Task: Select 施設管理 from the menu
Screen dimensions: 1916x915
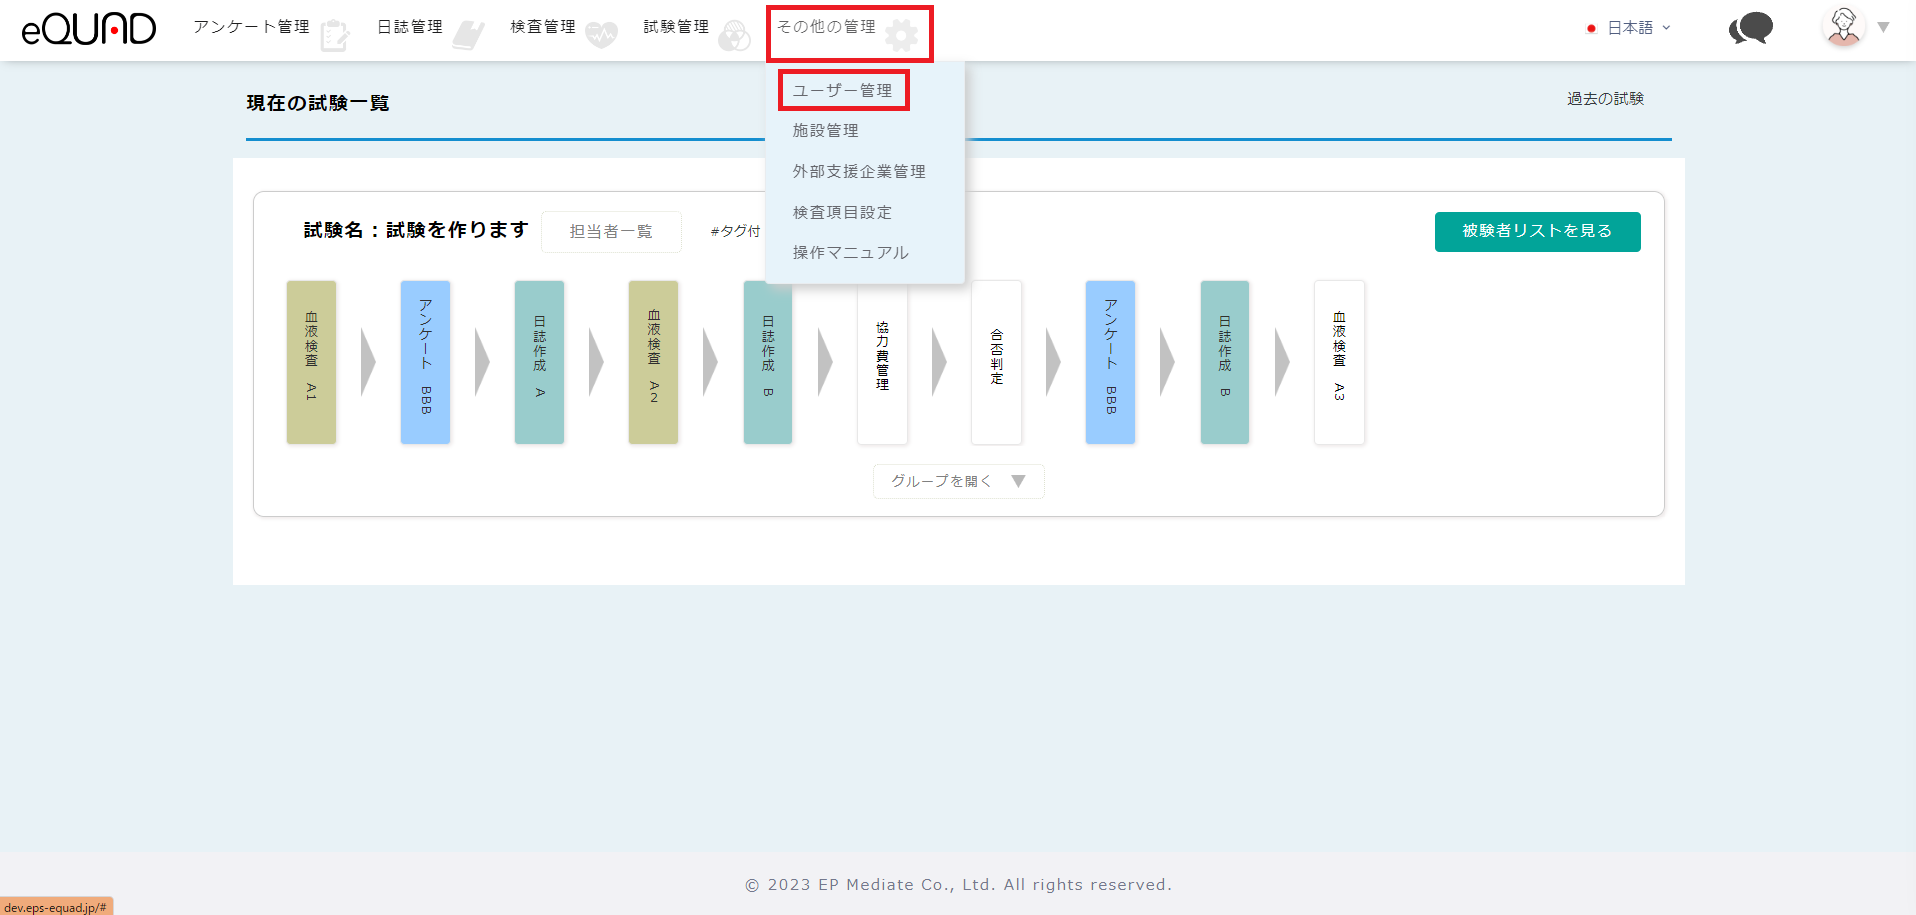Action: click(x=825, y=131)
